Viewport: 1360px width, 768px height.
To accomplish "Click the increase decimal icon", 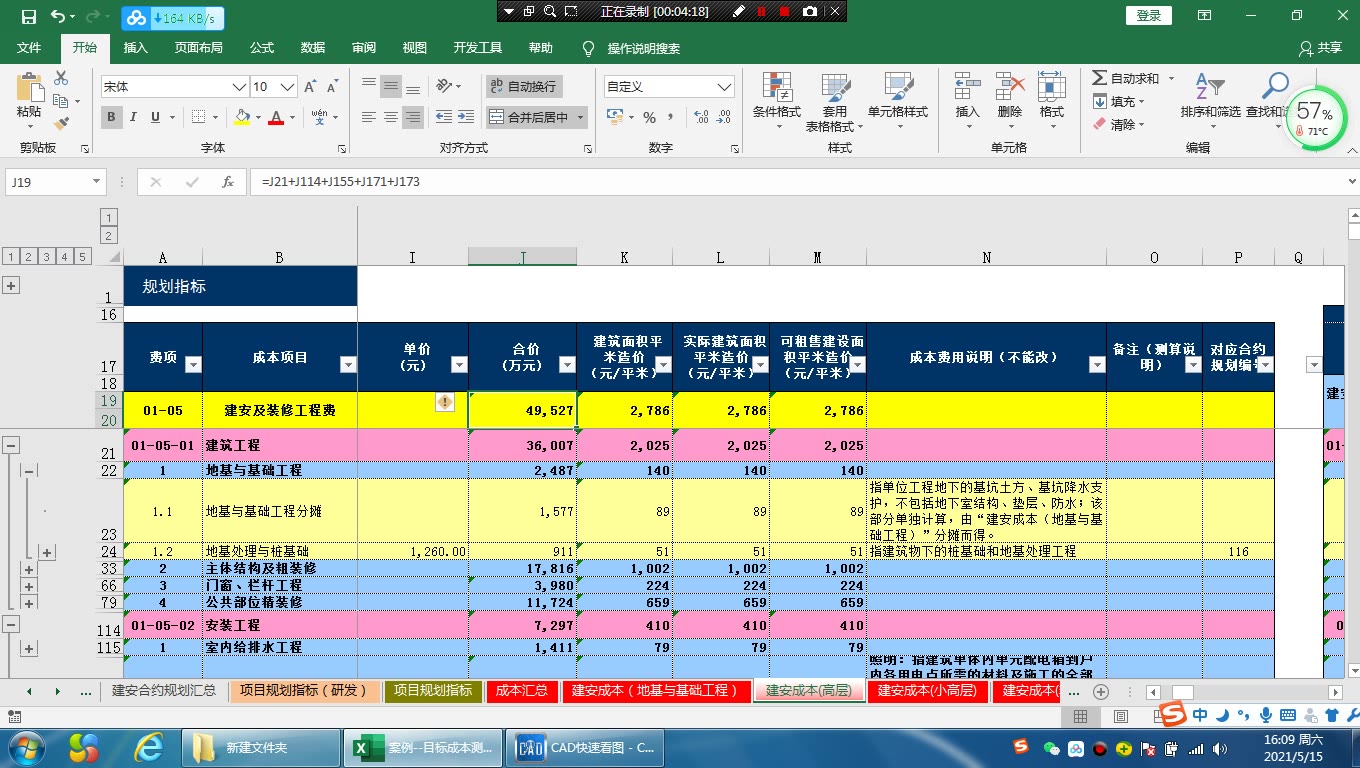I will click(x=701, y=118).
